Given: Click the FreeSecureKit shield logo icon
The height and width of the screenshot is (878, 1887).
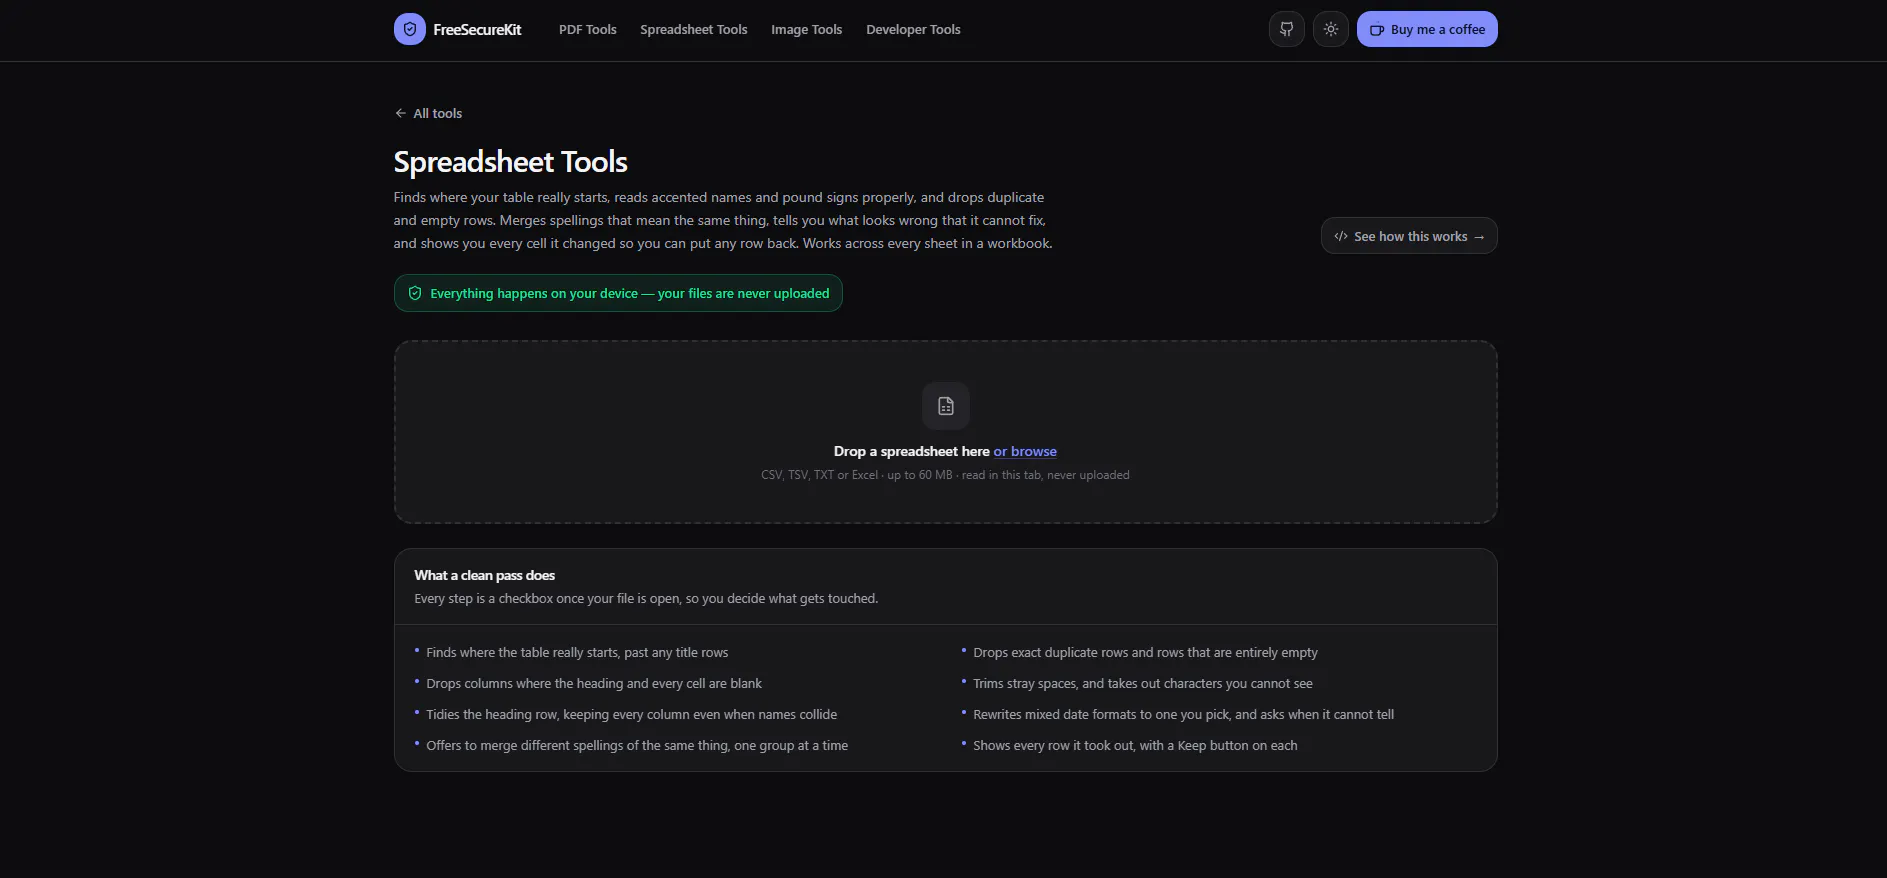Looking at the screenshot, I should pos(410,29).
